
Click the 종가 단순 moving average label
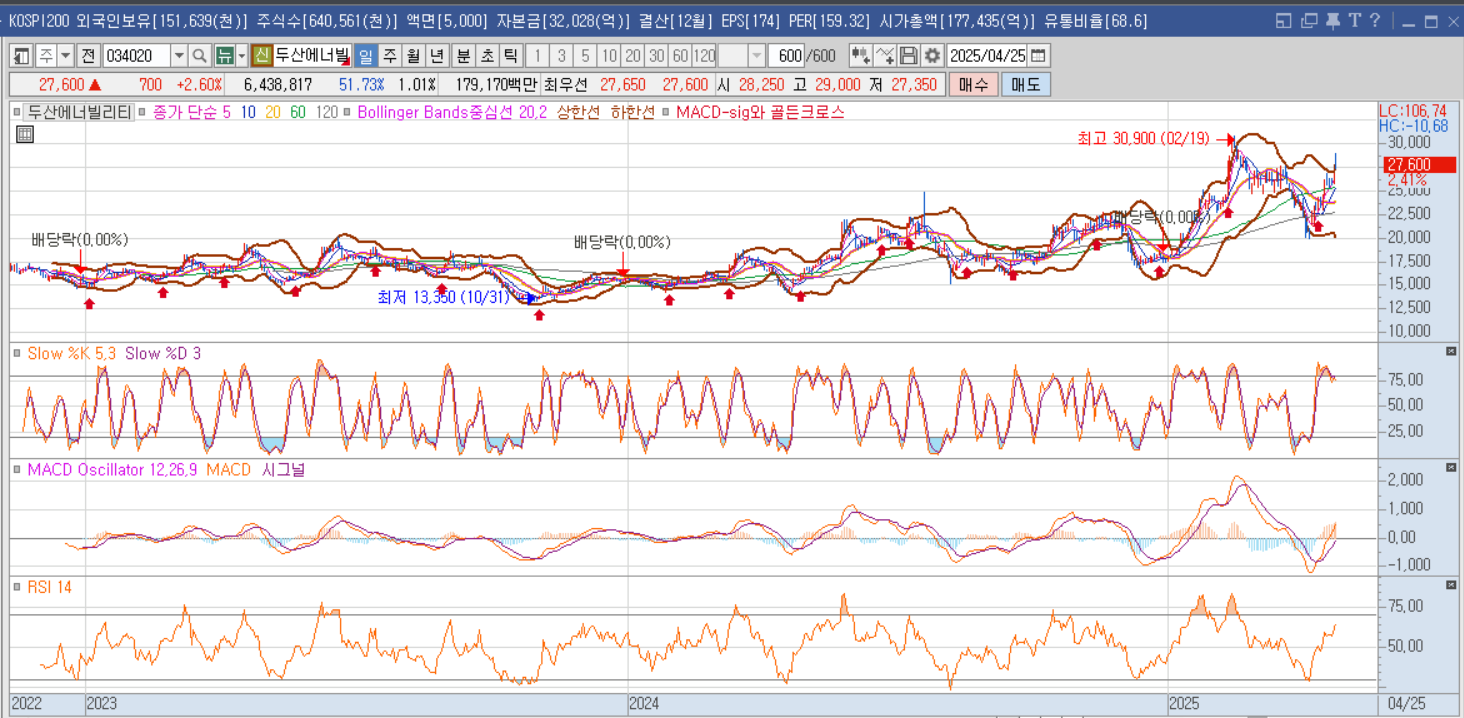[184, 112]
